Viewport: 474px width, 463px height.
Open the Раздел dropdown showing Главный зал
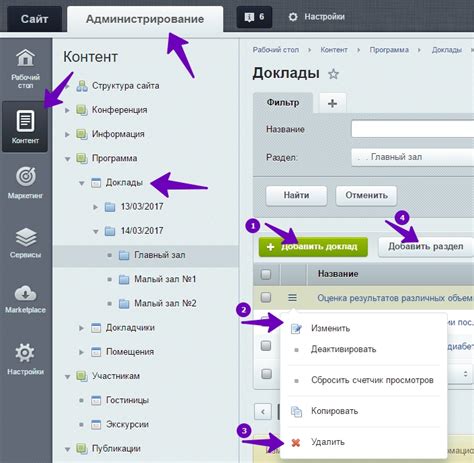[x=413, y=157]
